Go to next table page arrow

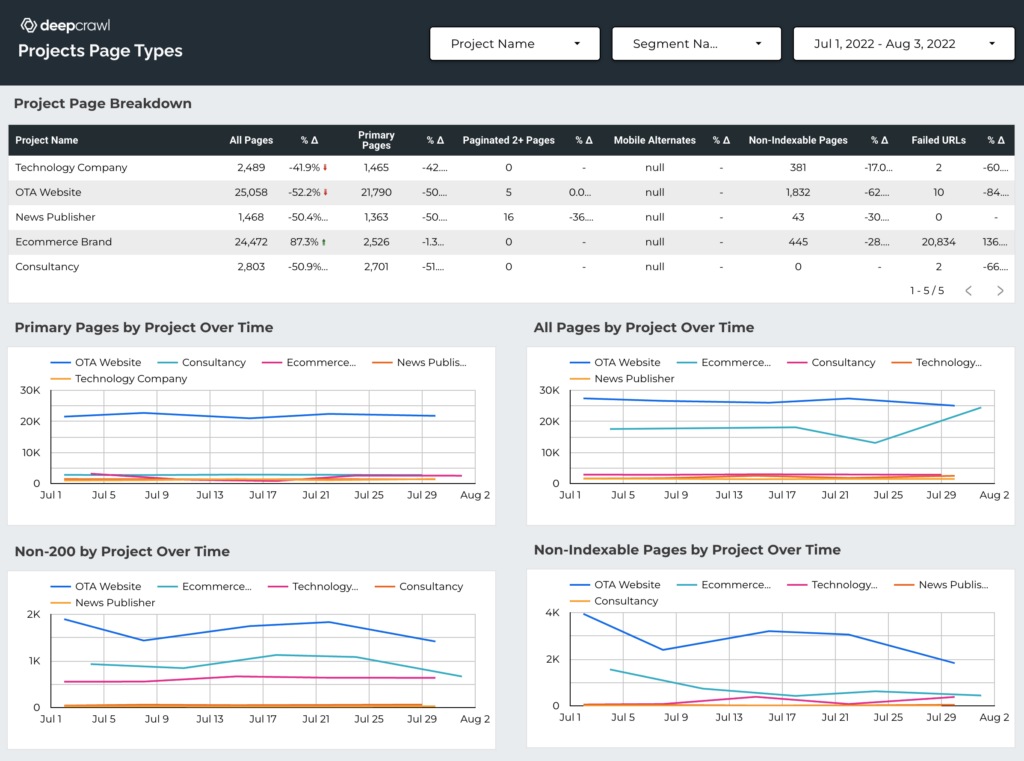click(1000, 291)
